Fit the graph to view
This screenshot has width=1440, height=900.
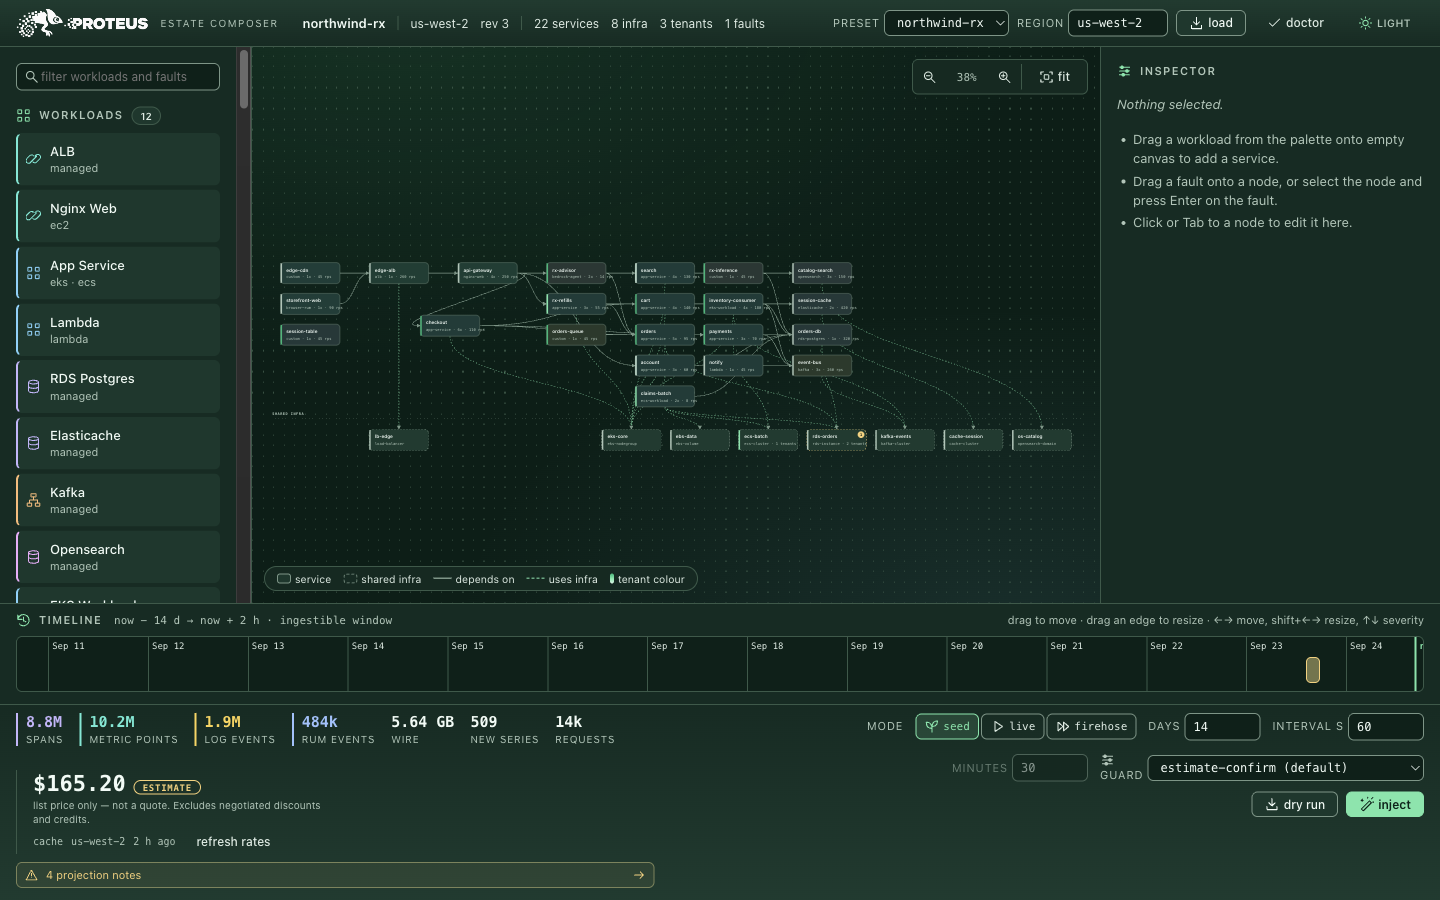pyautogui.click(x=1054, y=77)
